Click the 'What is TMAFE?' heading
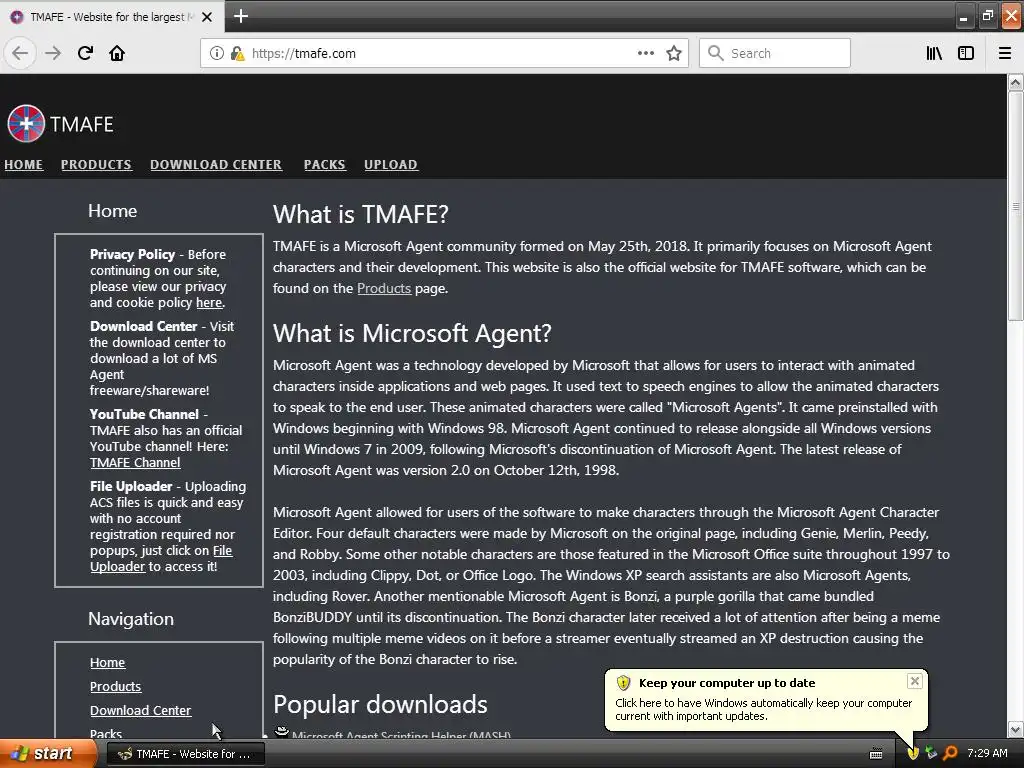 click(360, 214)
